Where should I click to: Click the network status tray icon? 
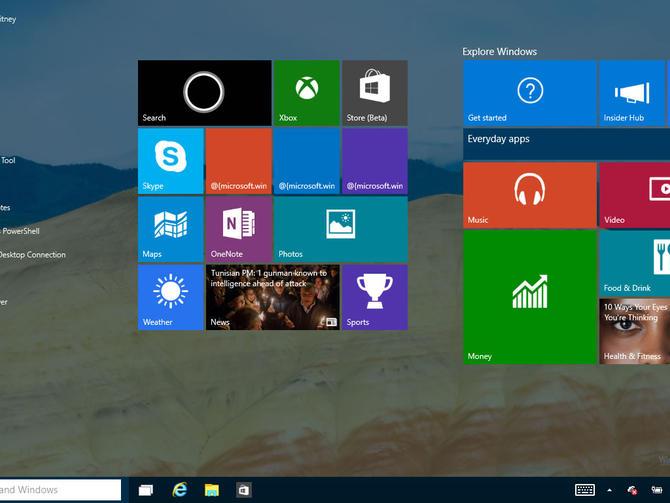(632, 490)
